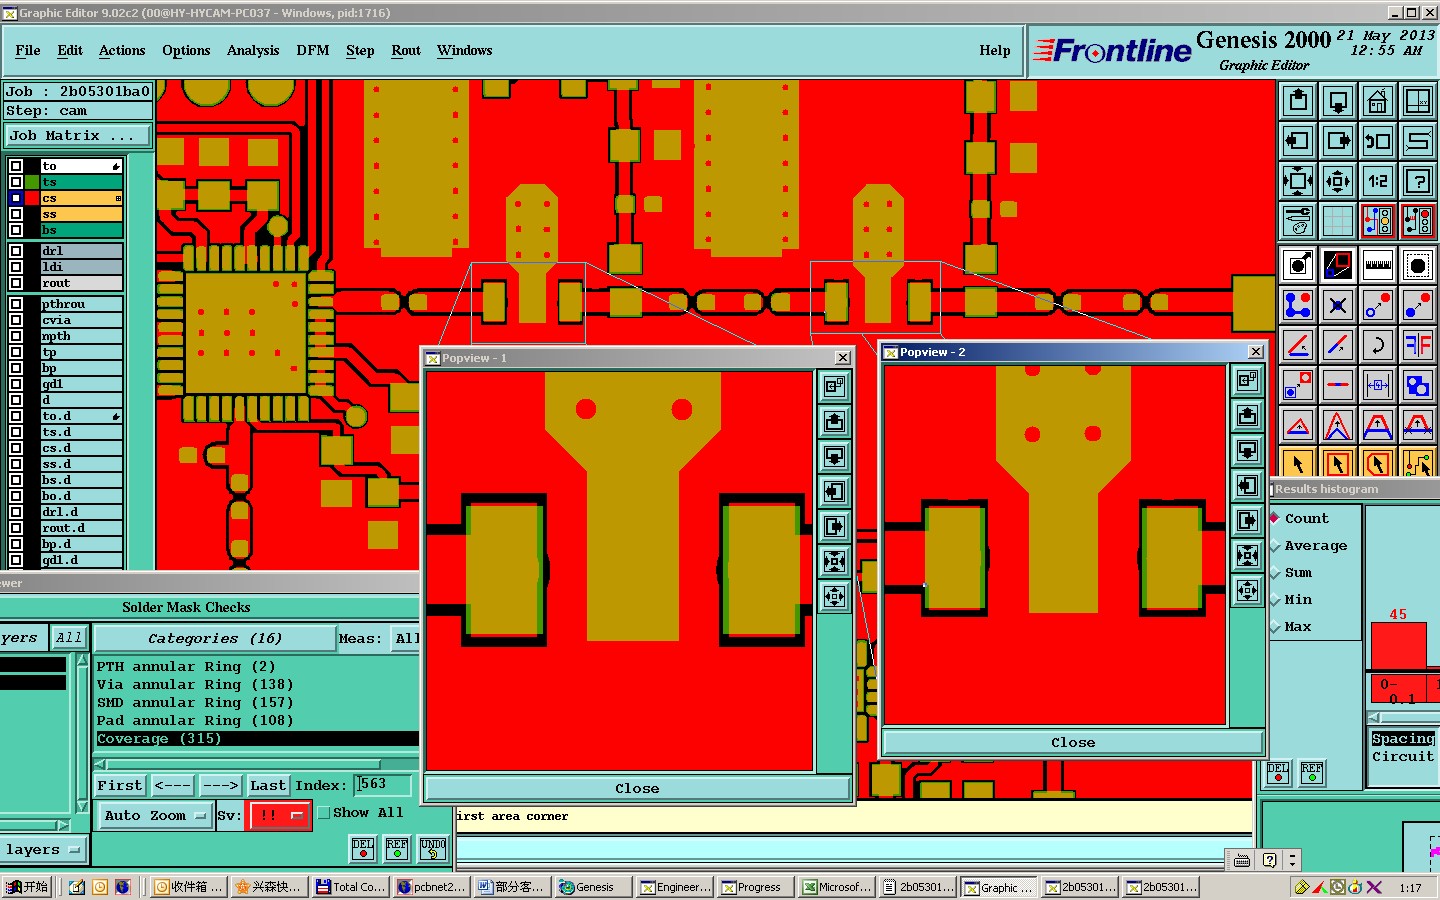Click the zoom in arrows icon

(x=1298, y=181)
